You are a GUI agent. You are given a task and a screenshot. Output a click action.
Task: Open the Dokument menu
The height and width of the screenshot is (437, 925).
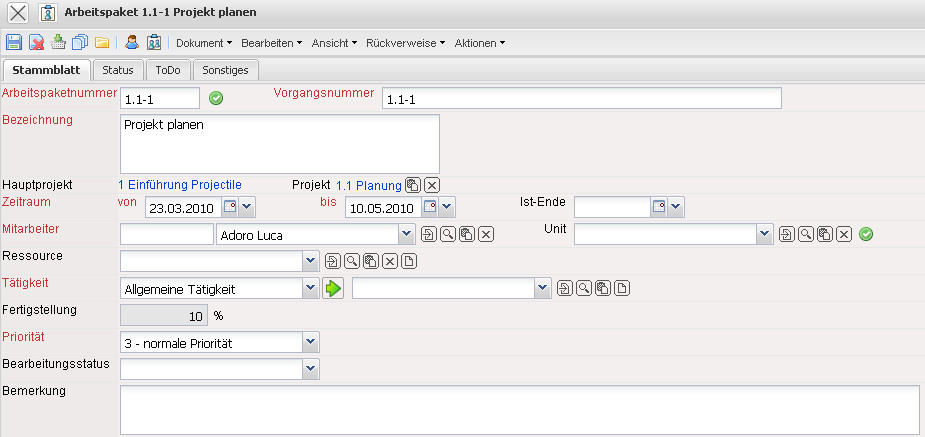[203, 43]
